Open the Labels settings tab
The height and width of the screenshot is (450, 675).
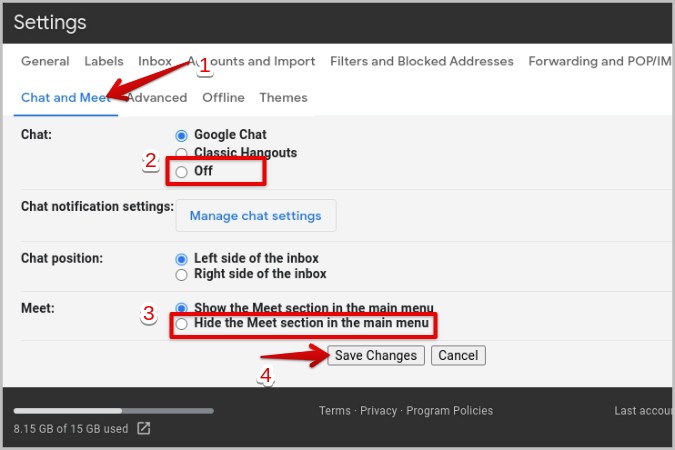click(x=104, y=61)
